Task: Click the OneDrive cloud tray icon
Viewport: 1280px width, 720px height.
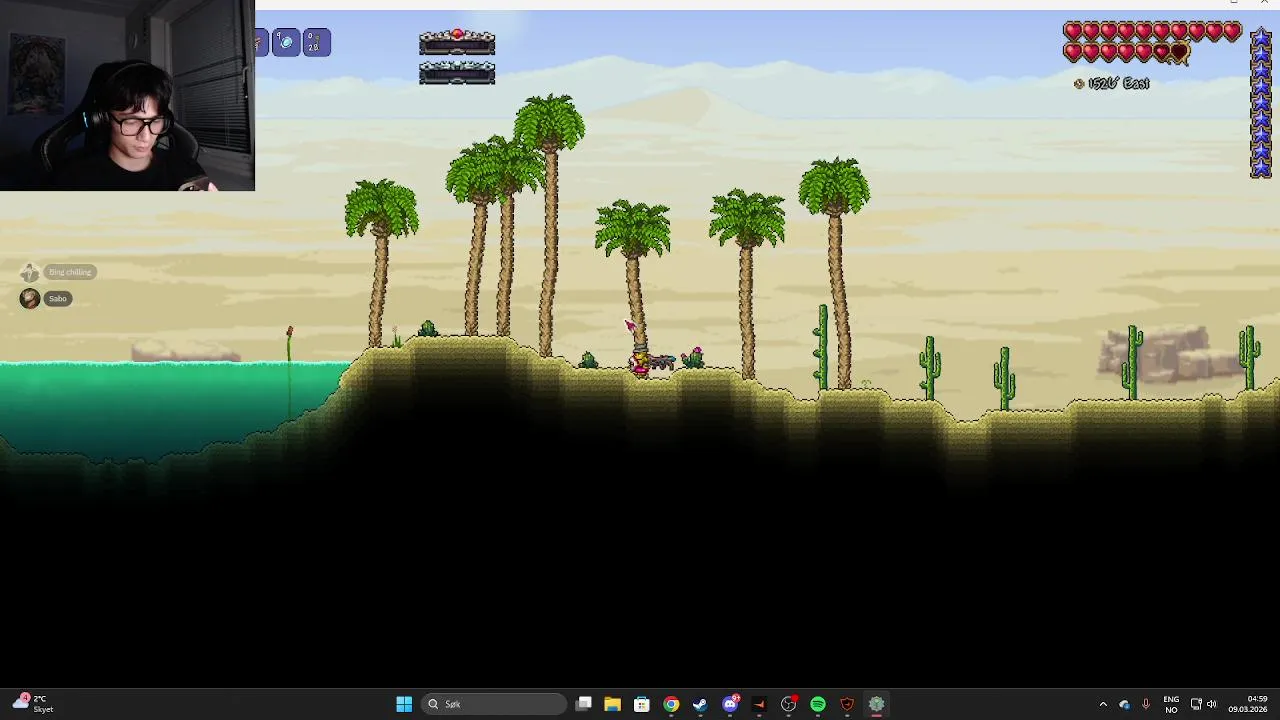Action: click(x=1125, y=704)
